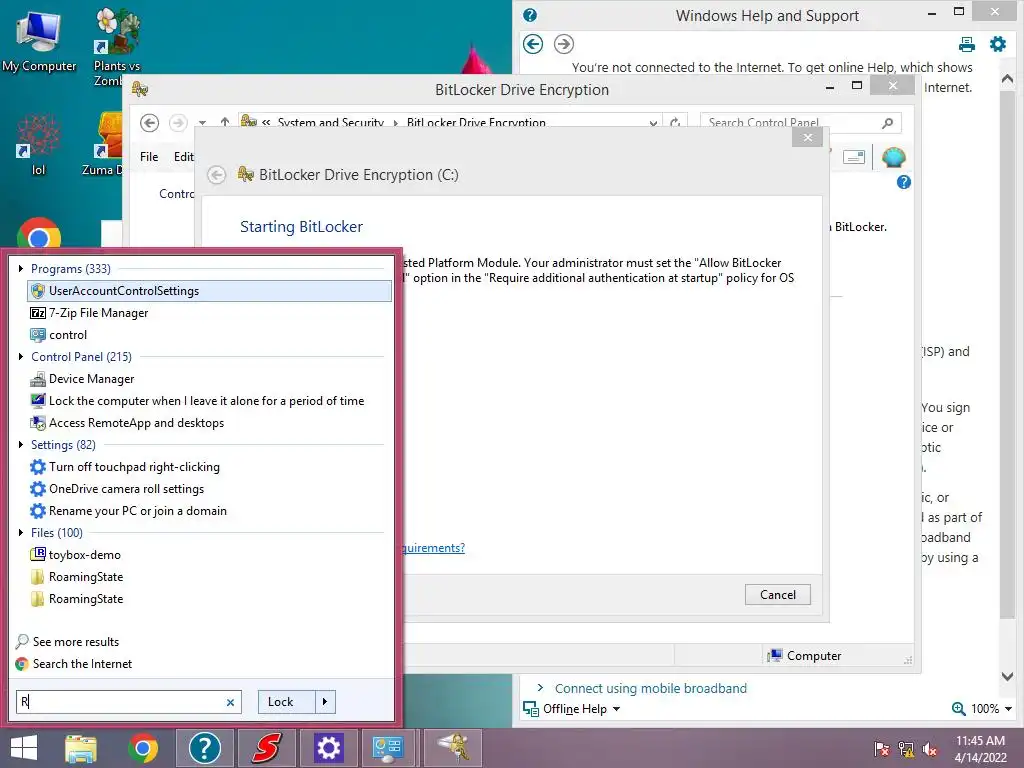Click the Help zoom magnifier icon
Image resolution: width=1024 pixels, height=768 pixels.
coord(959,709)
